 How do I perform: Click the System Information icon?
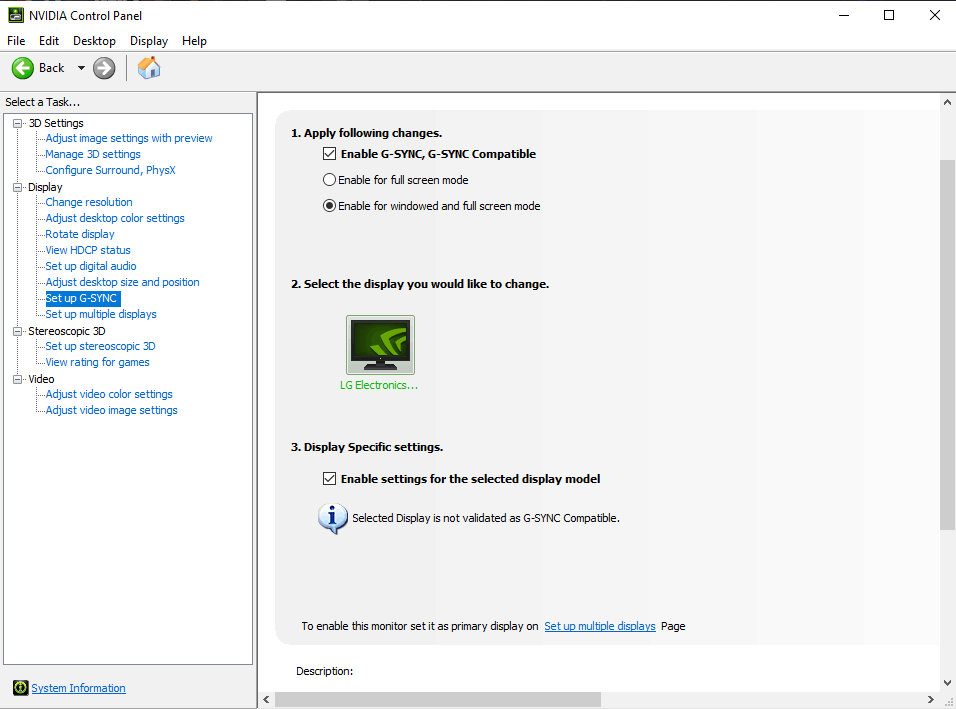pyautogui.click(x=20, y=688)
